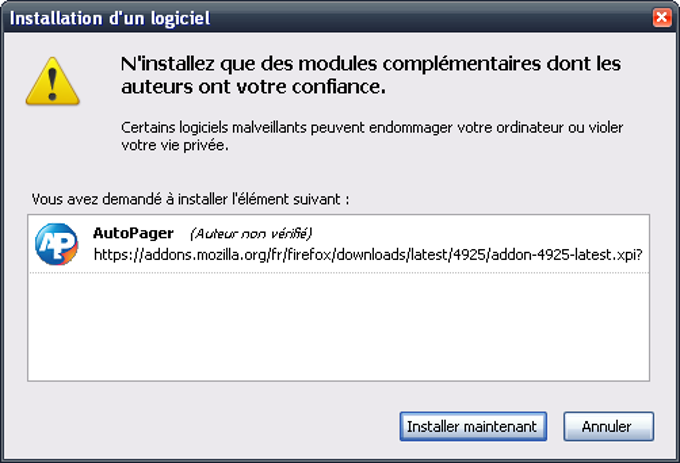Image resolution: width=680 pixels, height=463 pixels.
Task: Click blank dialog area left of Installer maintenant
Action: (x=208, y=427)
